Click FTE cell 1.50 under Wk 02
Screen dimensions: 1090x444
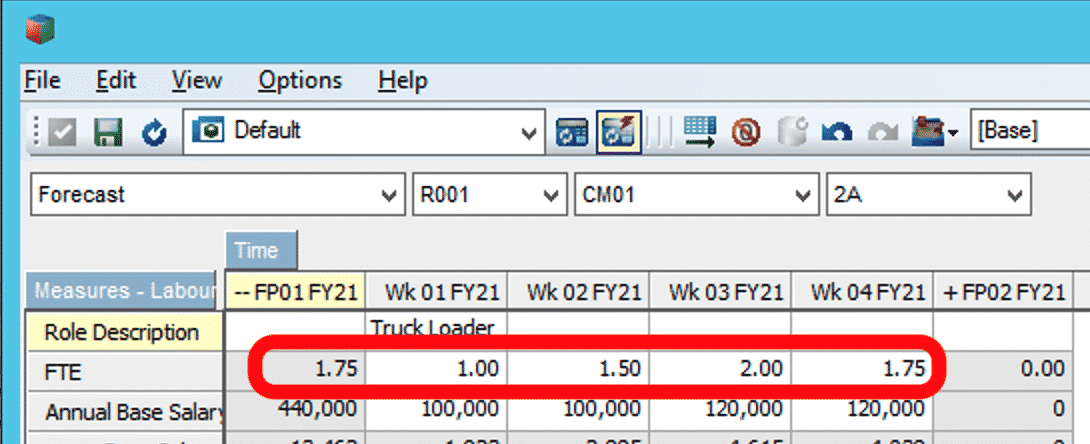(578, 369)
